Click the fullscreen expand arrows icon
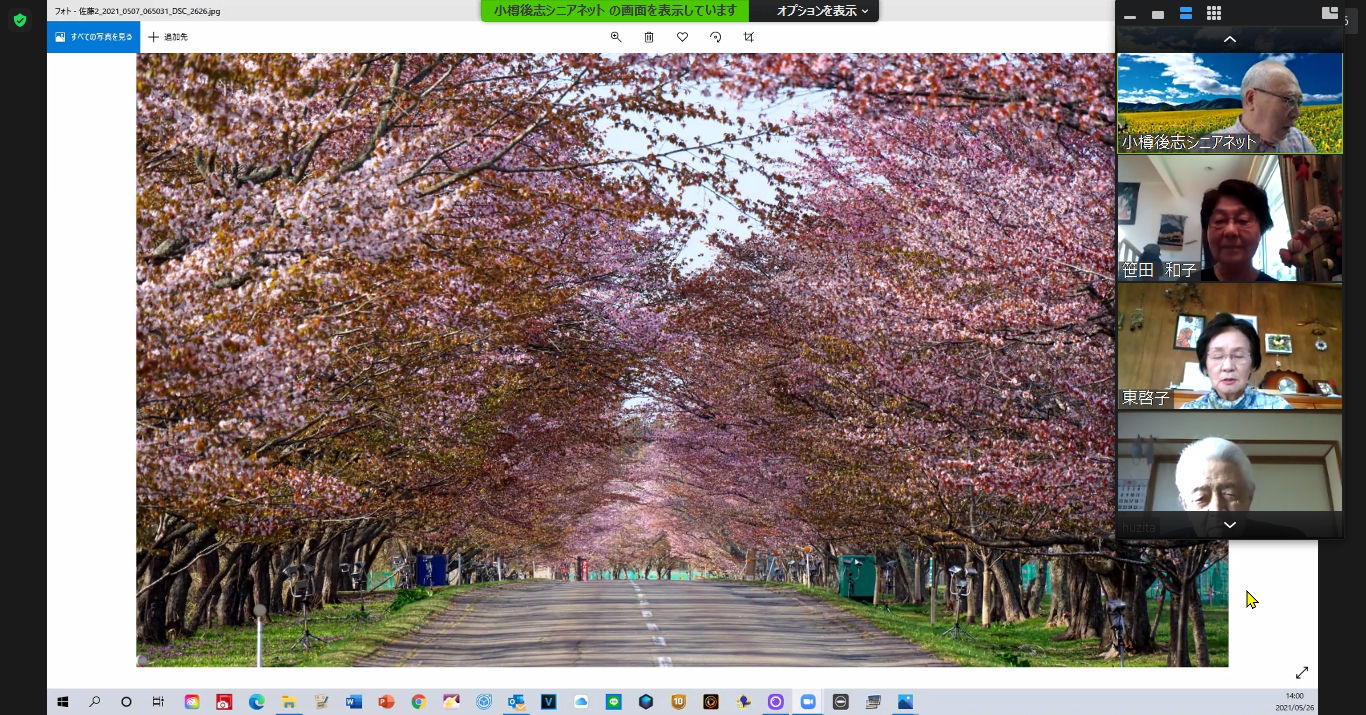Screen dimensions: 1366x715 (x=1302, y=673)
